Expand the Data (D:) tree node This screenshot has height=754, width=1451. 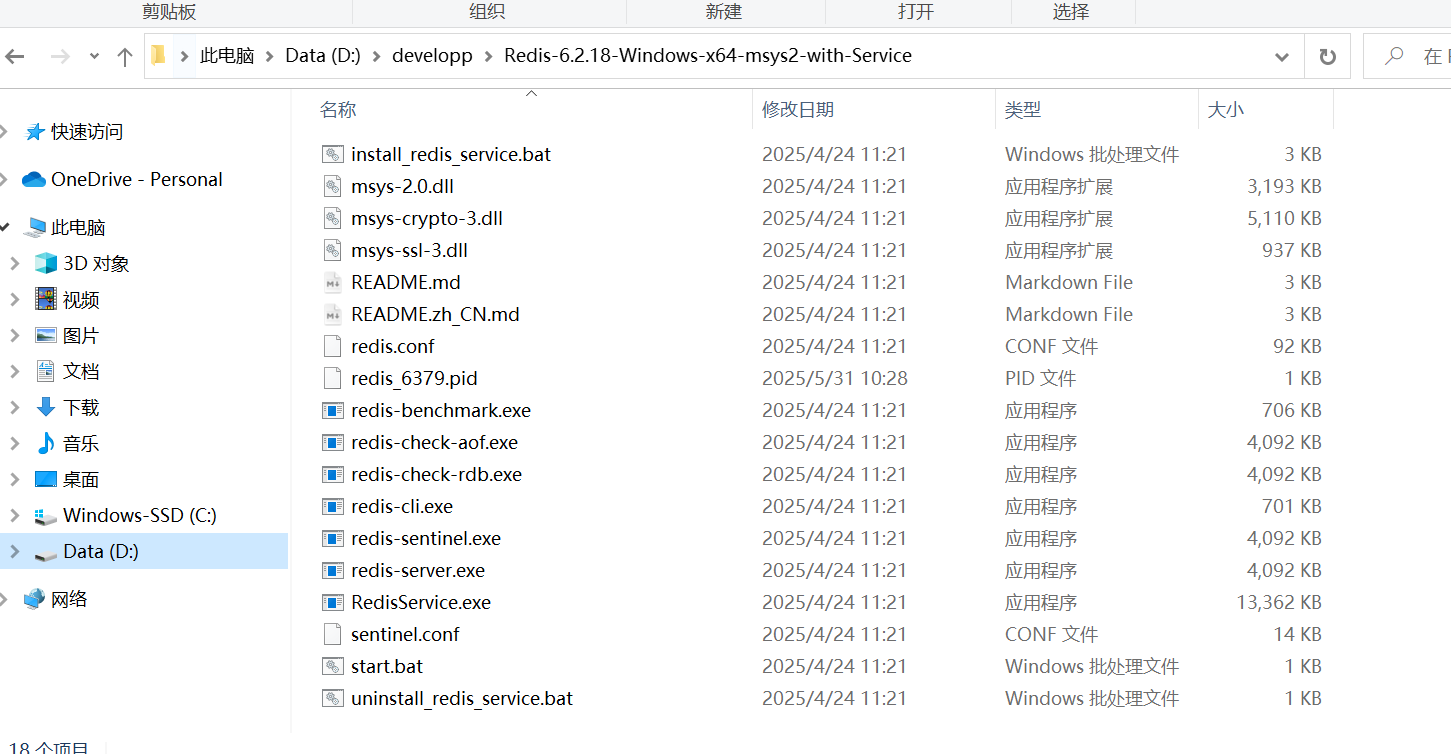tap(14, 551)
